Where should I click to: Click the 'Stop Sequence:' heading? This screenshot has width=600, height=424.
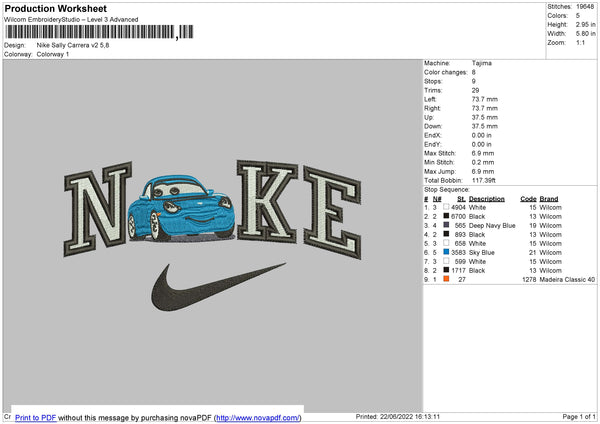pyautogui.click(x=447, y=189)
